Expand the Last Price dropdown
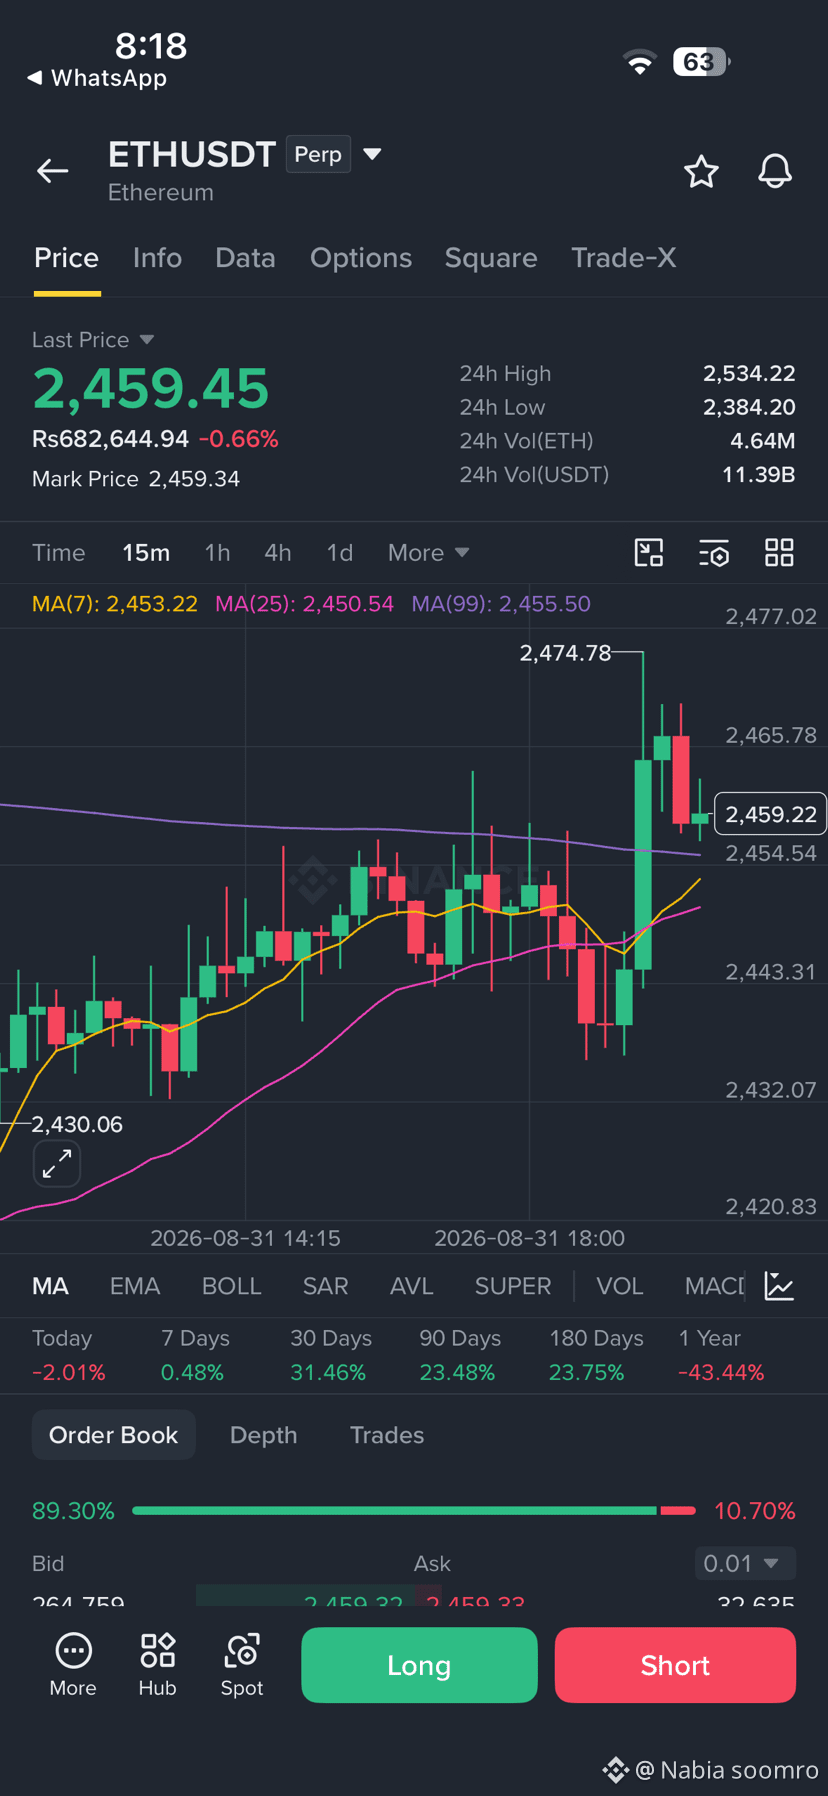Image resolution: width=828 pixels, height=1796 pixels. (x=93, y=340)
